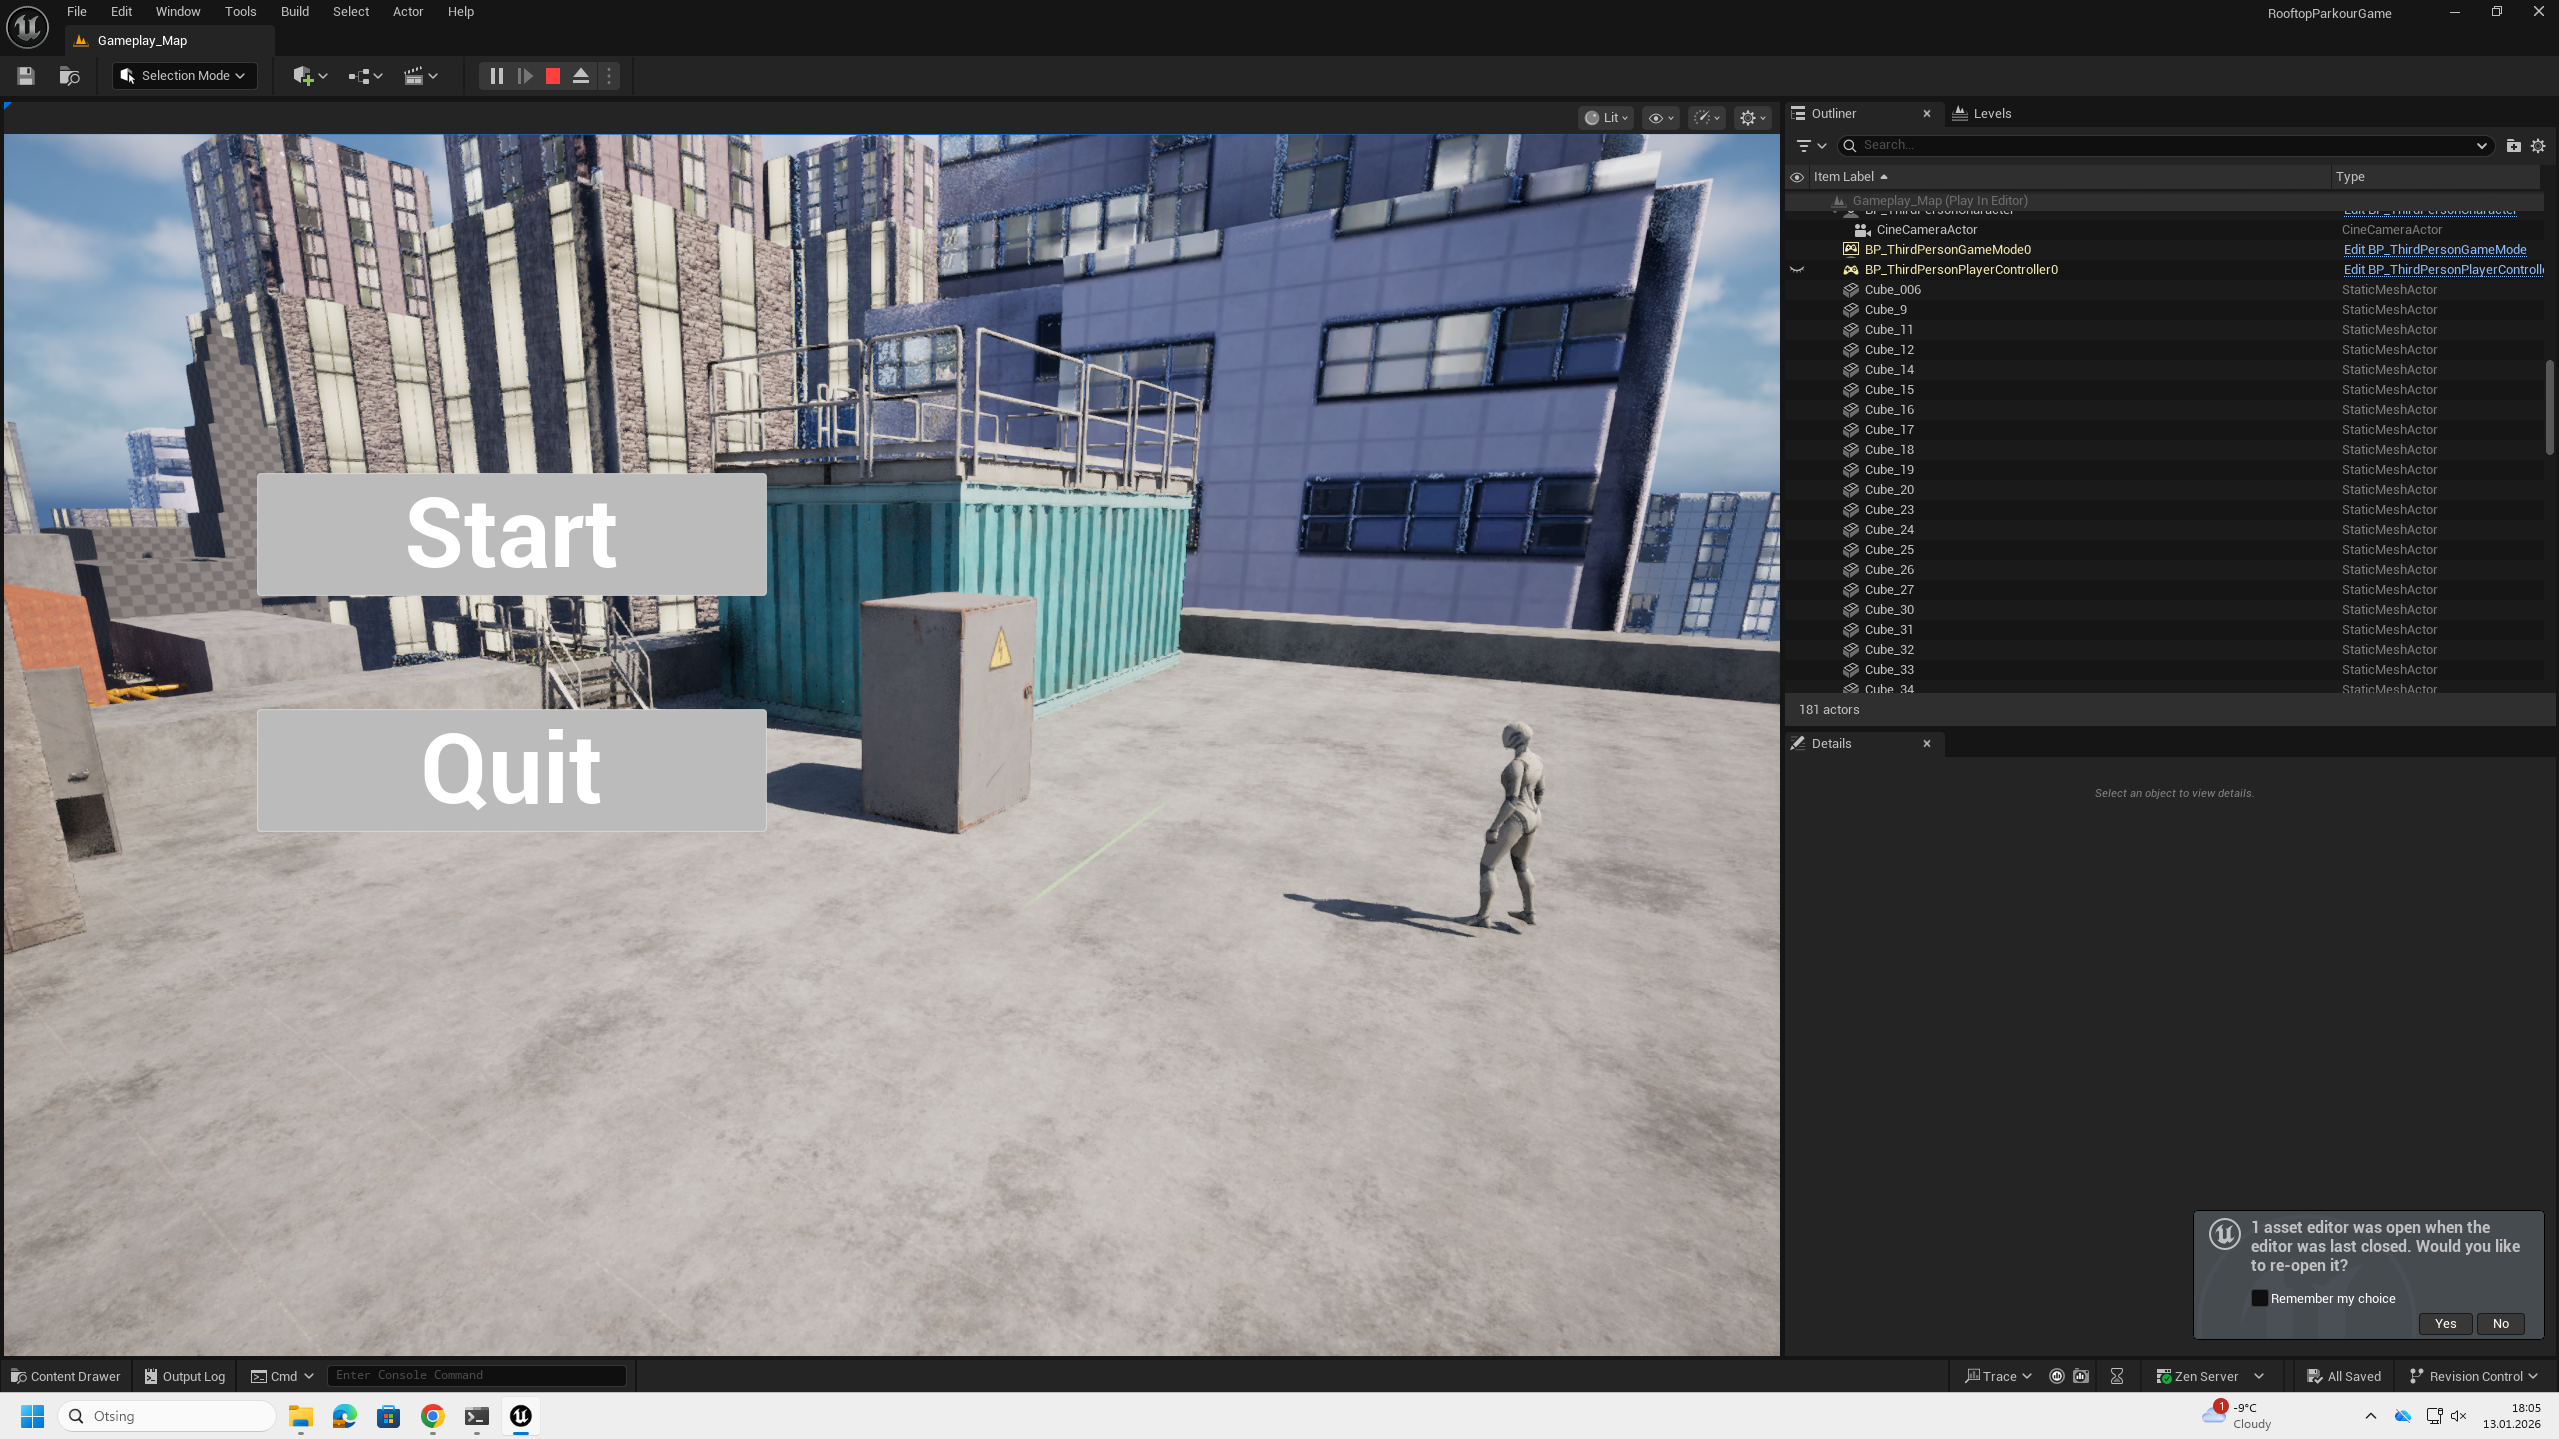Toggle visibility of BP_ThirdPersonPlayerController0
This screenshot has height=1439, width=2559.
pos(1797,270)
